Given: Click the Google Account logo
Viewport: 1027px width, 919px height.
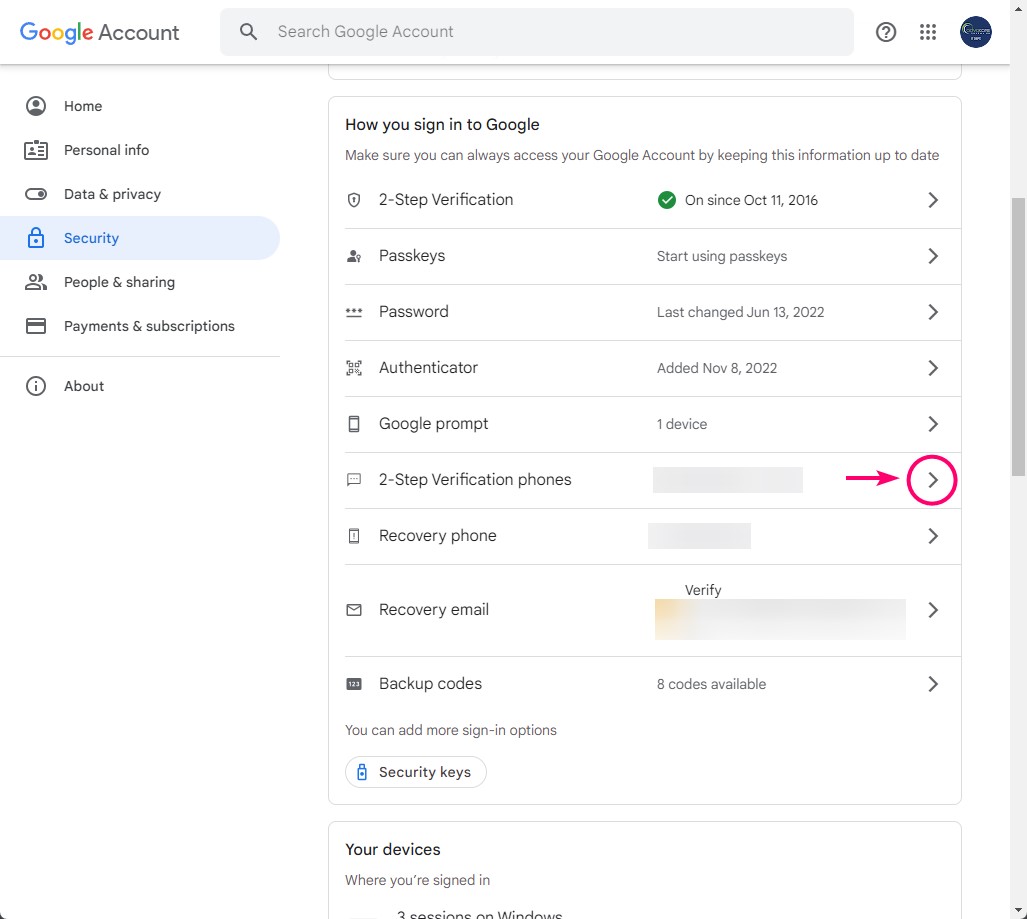Looking at the screenshot, I should click(x=99, y=32).
